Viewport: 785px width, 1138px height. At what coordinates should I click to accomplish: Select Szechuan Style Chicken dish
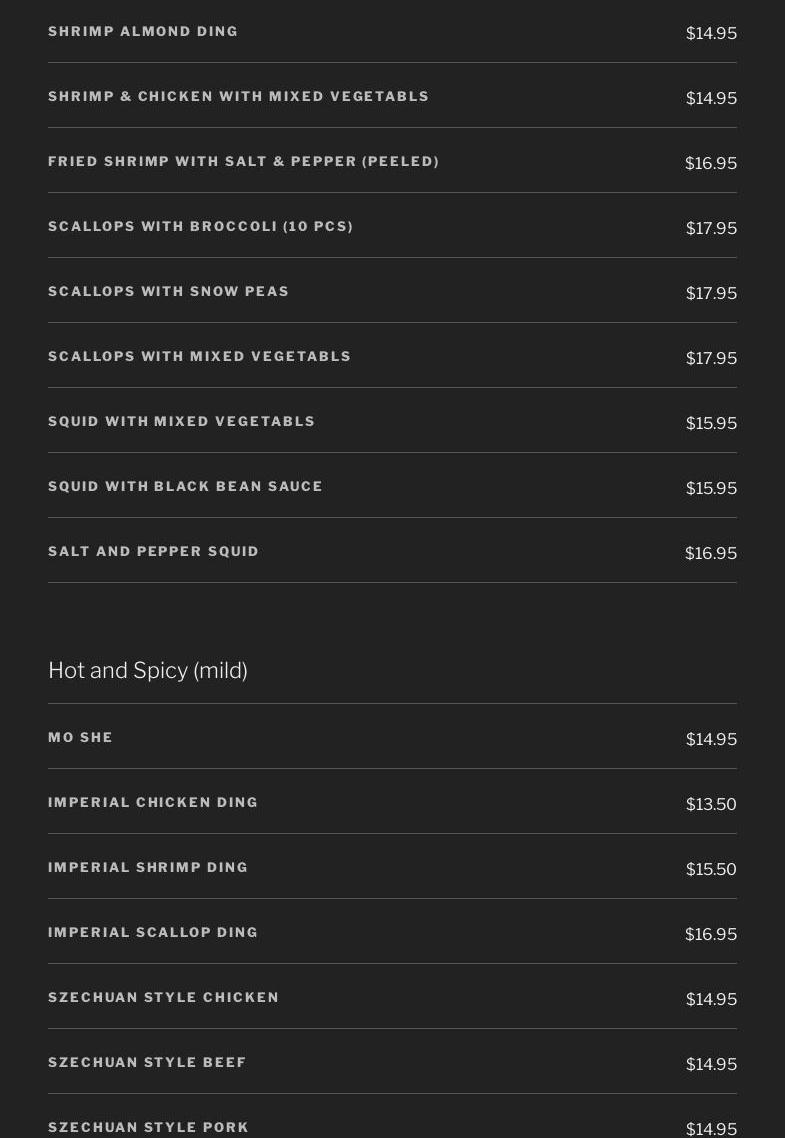[x=163, y=998]
